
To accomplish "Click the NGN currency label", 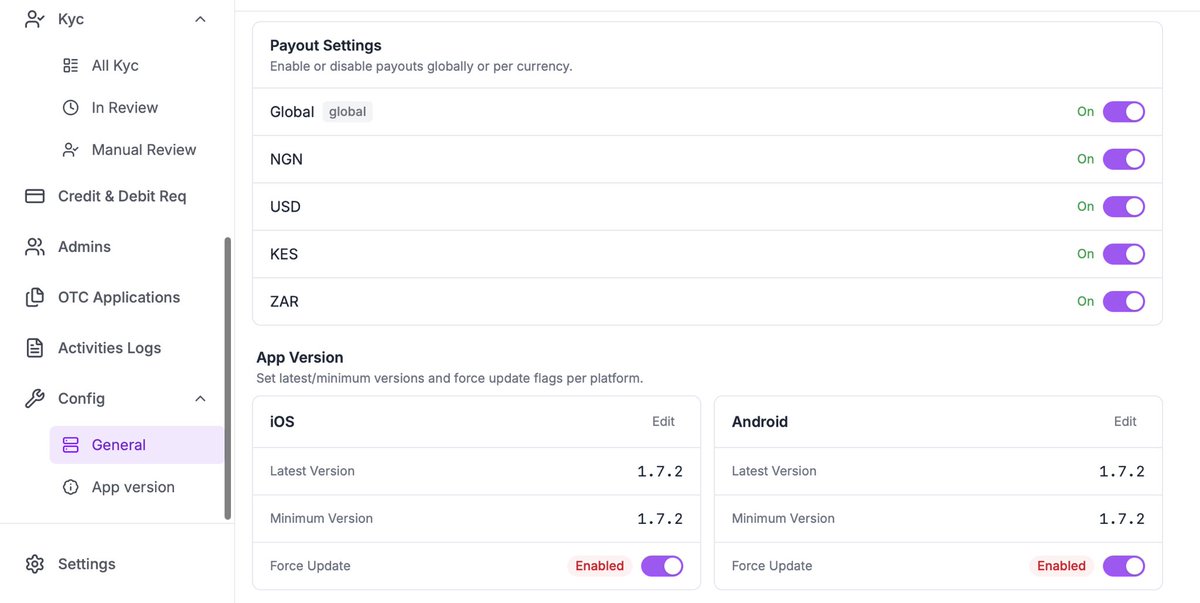I will pyautogui.click(x=286, y=159).
